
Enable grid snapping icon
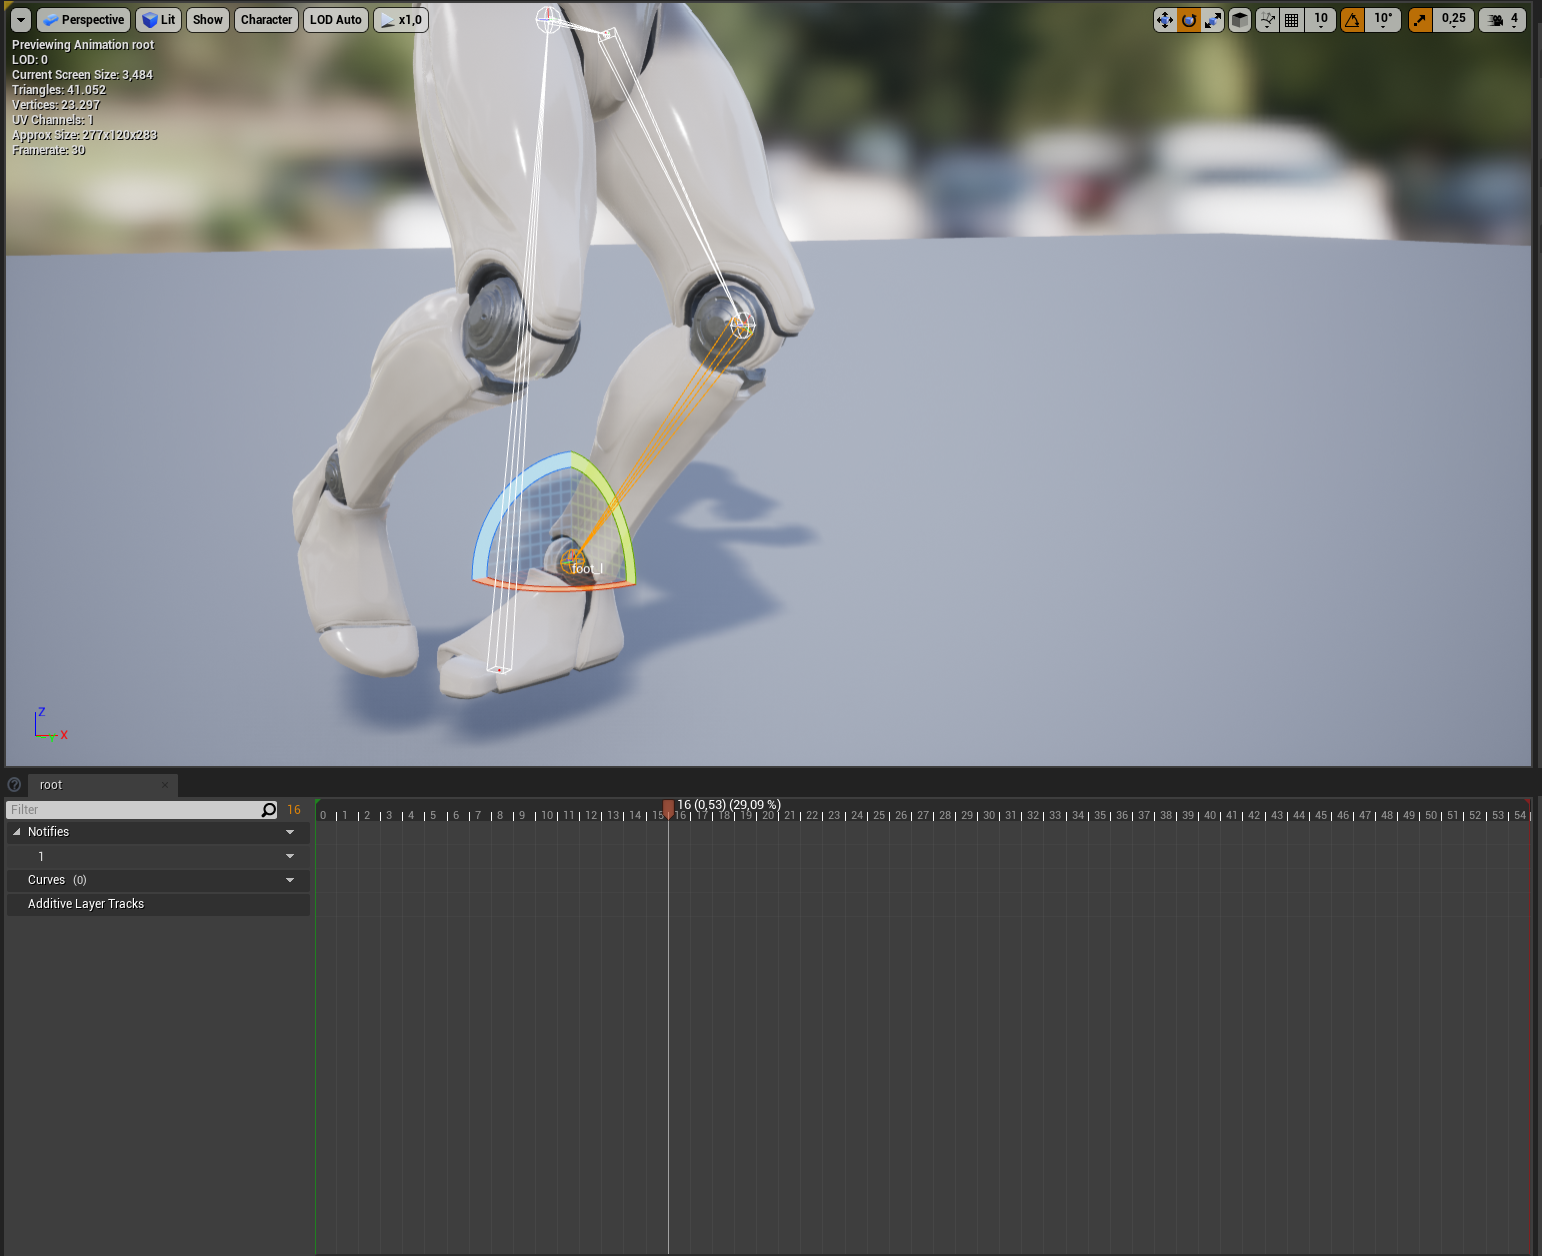click(1291, 19)
